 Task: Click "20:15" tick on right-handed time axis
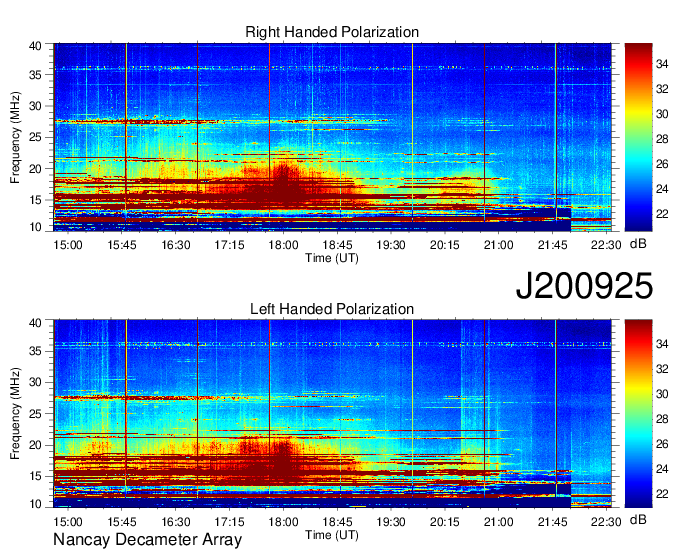pyautogui.click(x=445, y=245)
